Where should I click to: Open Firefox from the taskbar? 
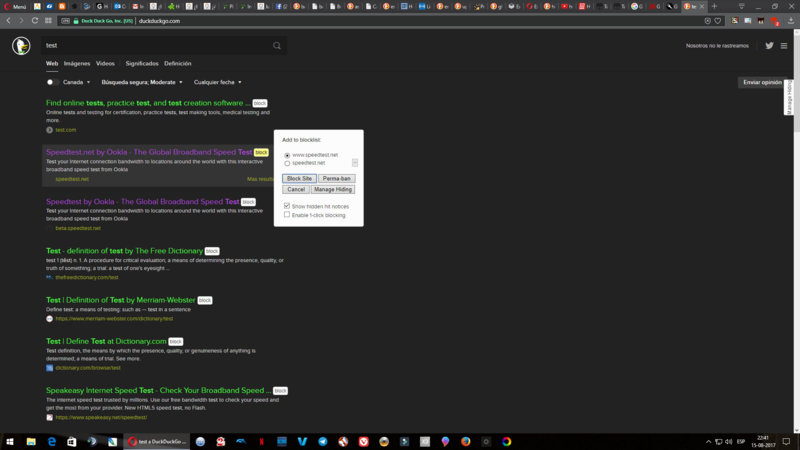tap(465, 441)
